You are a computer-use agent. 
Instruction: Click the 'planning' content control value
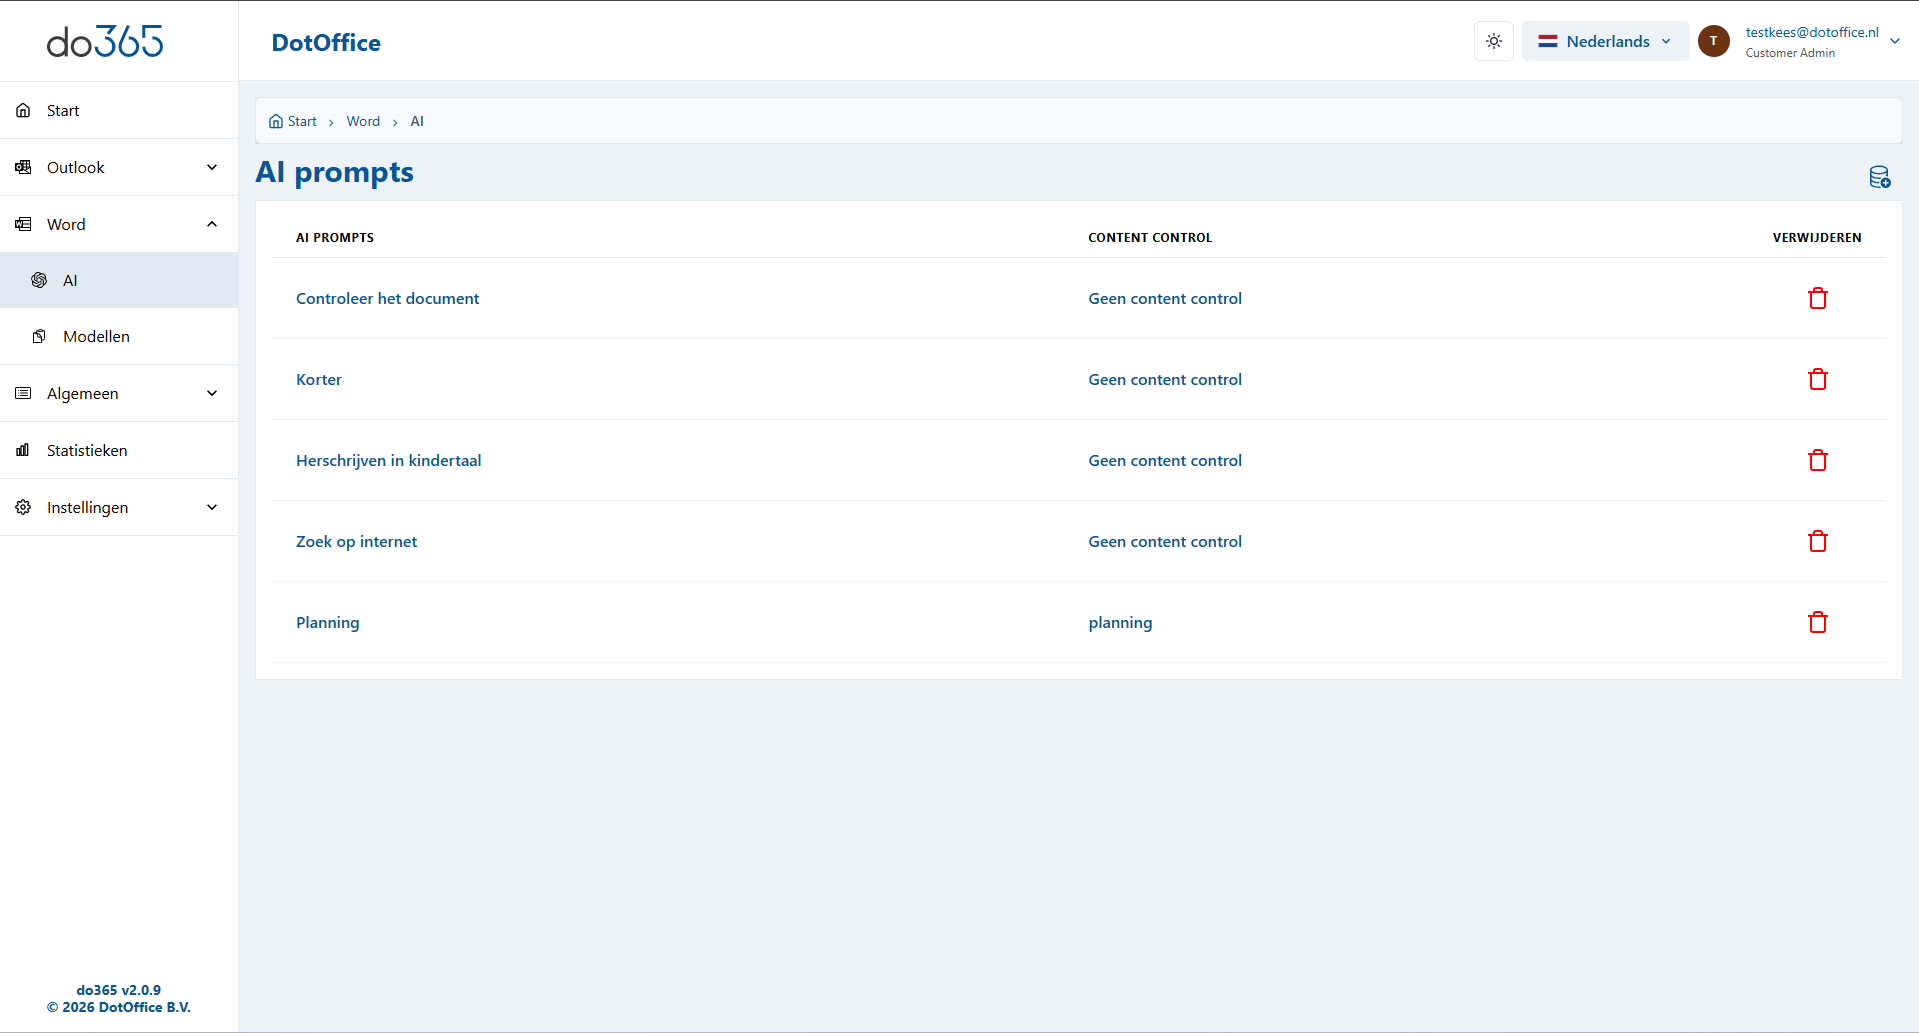(x=1120, y=622)
